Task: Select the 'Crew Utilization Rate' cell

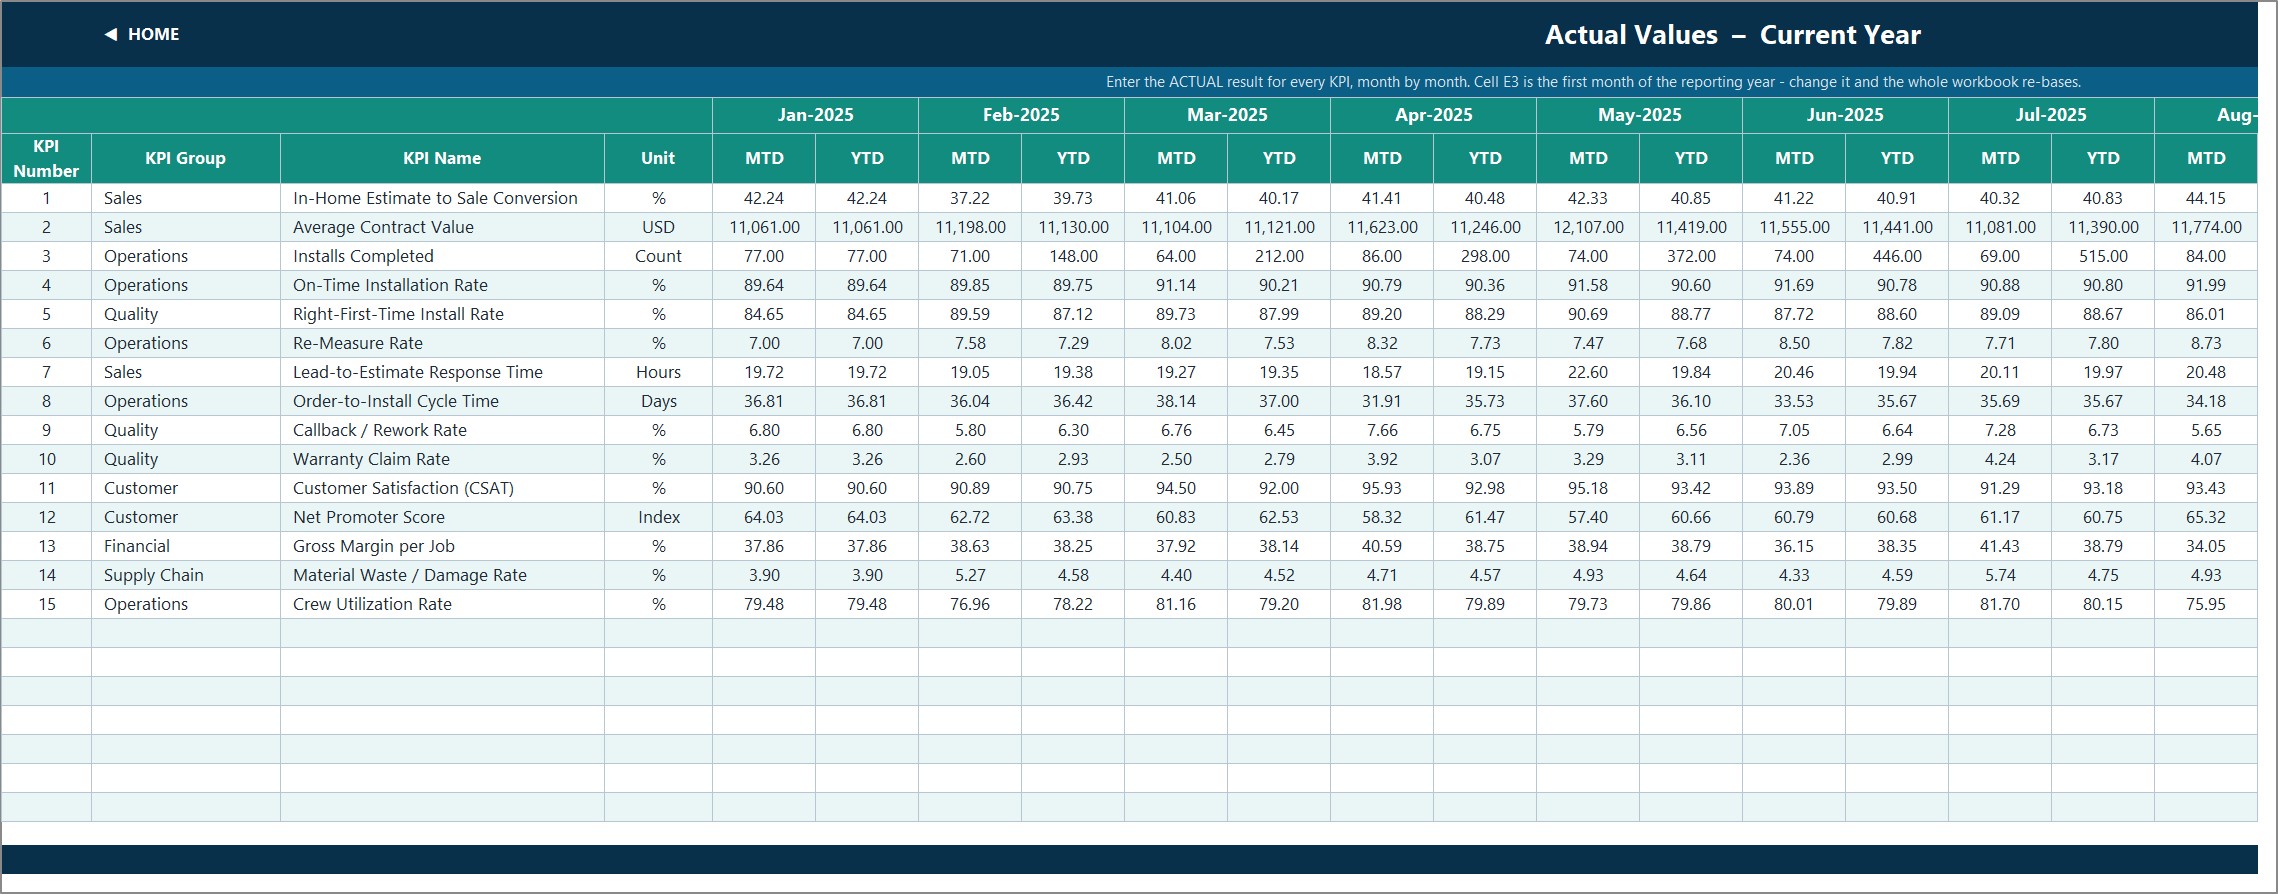Action: tap(442, 604)
